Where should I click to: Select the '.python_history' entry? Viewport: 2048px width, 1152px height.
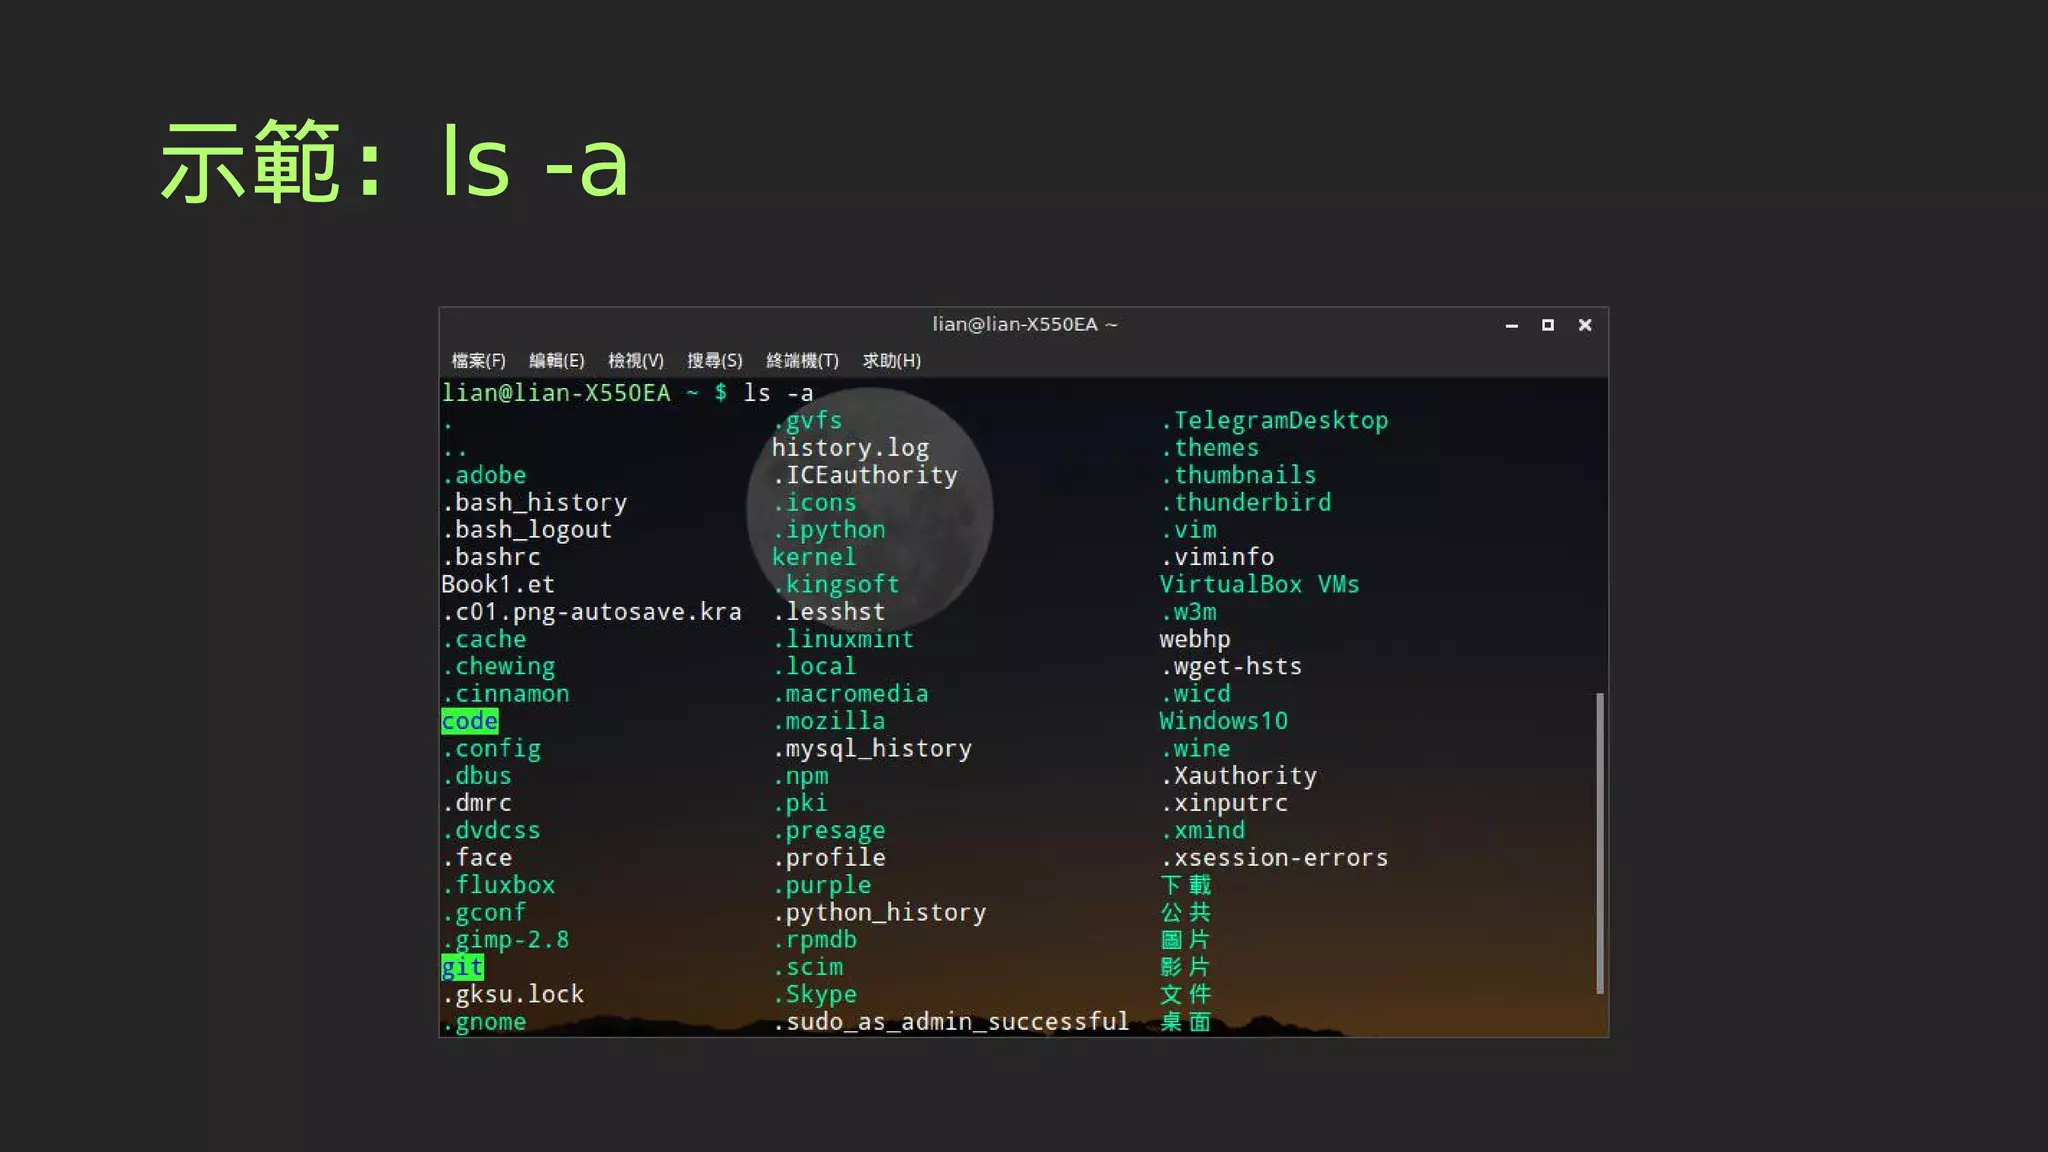click(x=879, y=912)
